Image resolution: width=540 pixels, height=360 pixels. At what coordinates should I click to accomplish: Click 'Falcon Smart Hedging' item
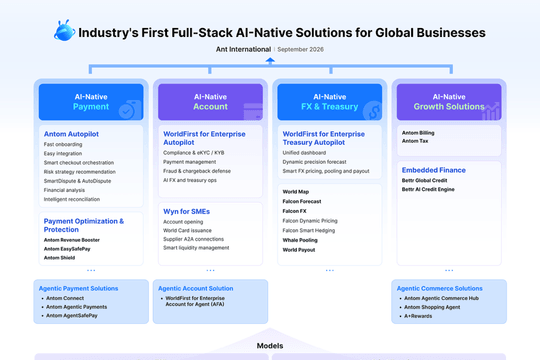pyautogui.click(x=309, y=230)
